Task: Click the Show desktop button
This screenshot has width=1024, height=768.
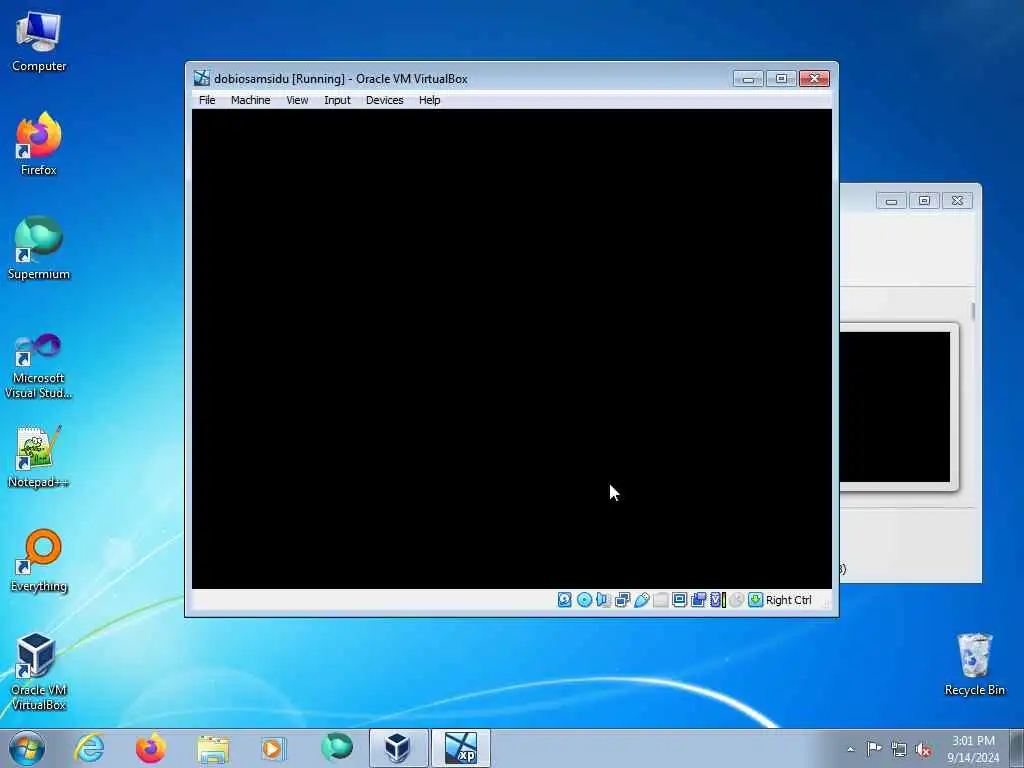Action: pos(1017,748)
